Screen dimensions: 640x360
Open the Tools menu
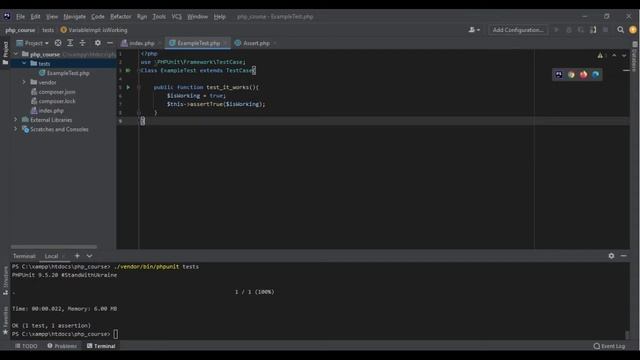(159, 17)
